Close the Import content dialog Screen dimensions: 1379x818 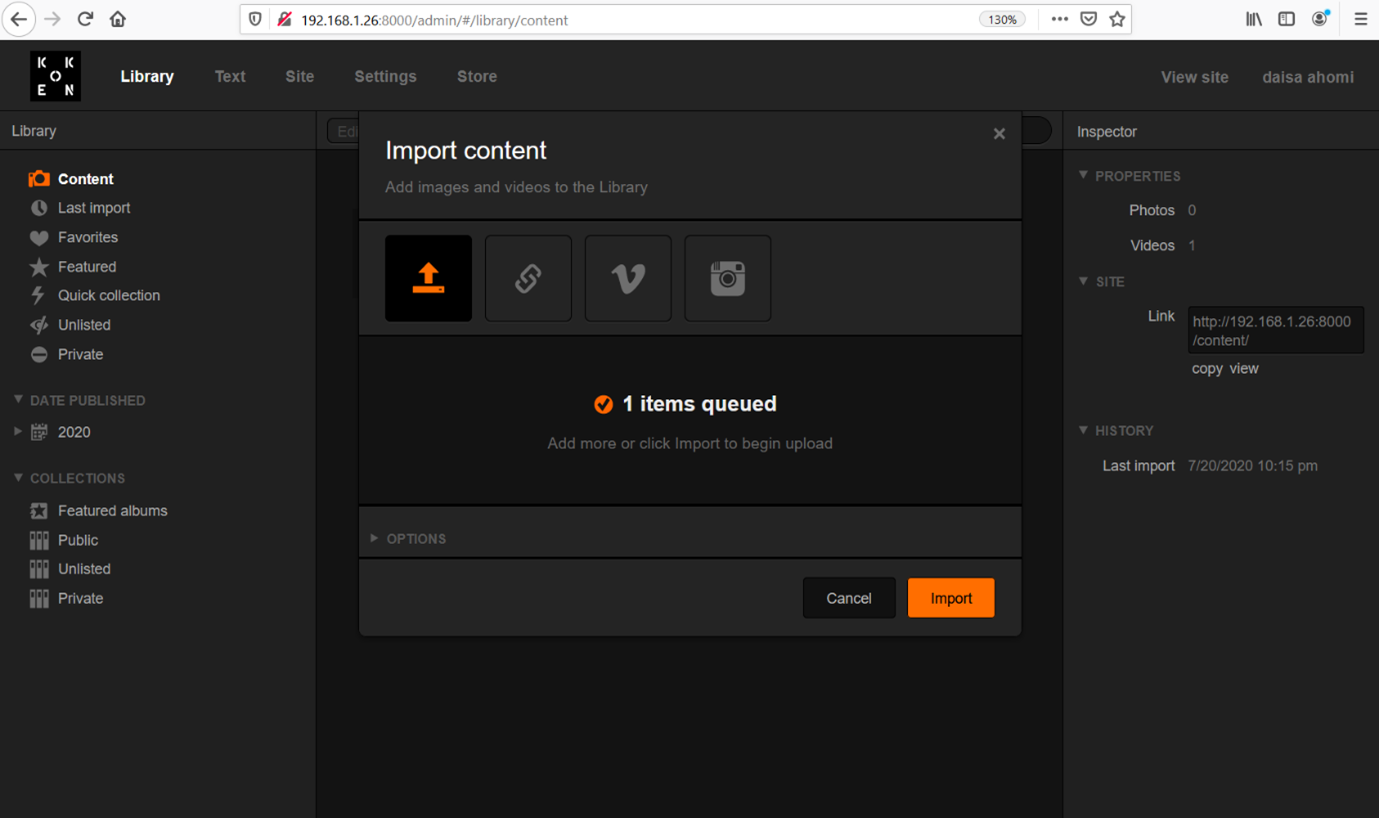tap(998, 134)
